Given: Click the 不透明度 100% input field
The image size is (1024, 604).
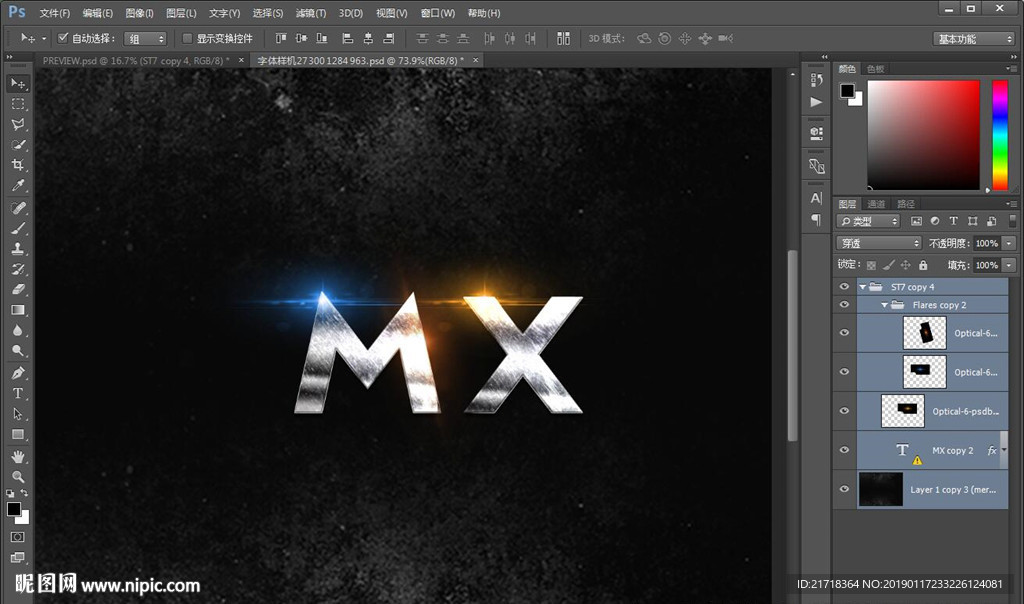Looking at the screenshot, I should pyautogui.click(x=986, y=243).
